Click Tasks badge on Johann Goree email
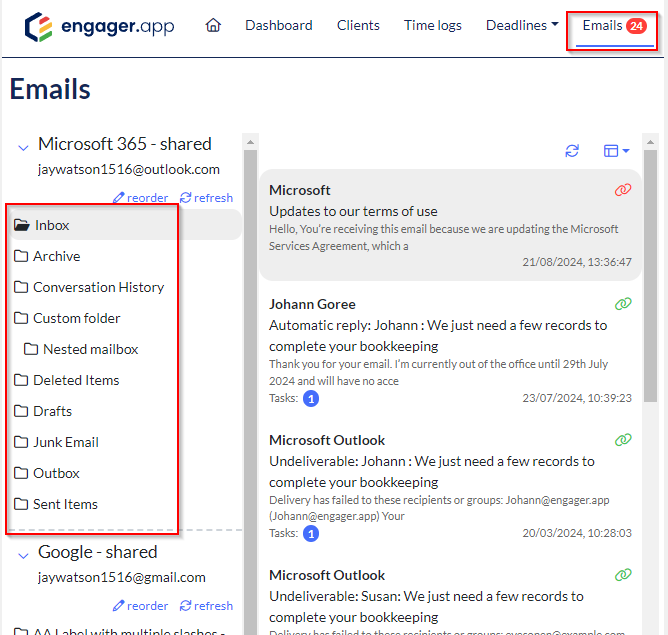 311,399
